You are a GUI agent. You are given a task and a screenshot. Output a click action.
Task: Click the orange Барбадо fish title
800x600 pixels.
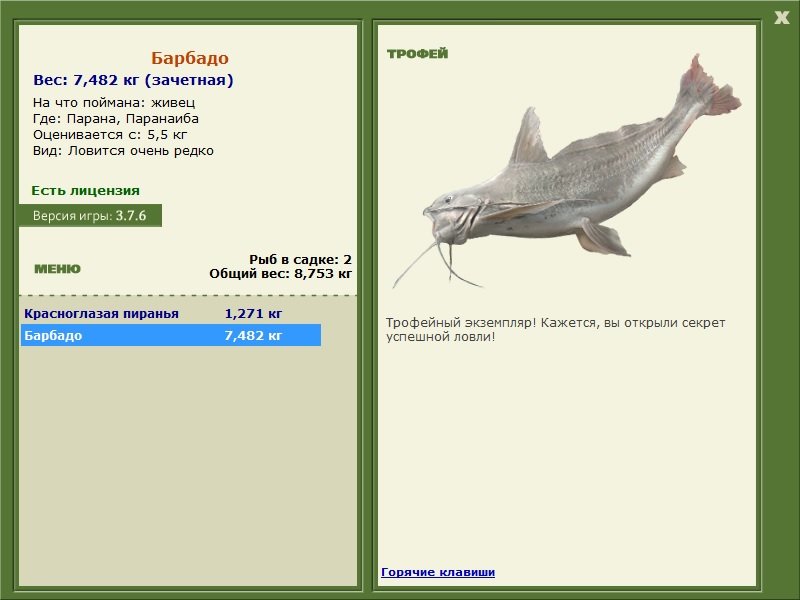click(x=189, y=58)
